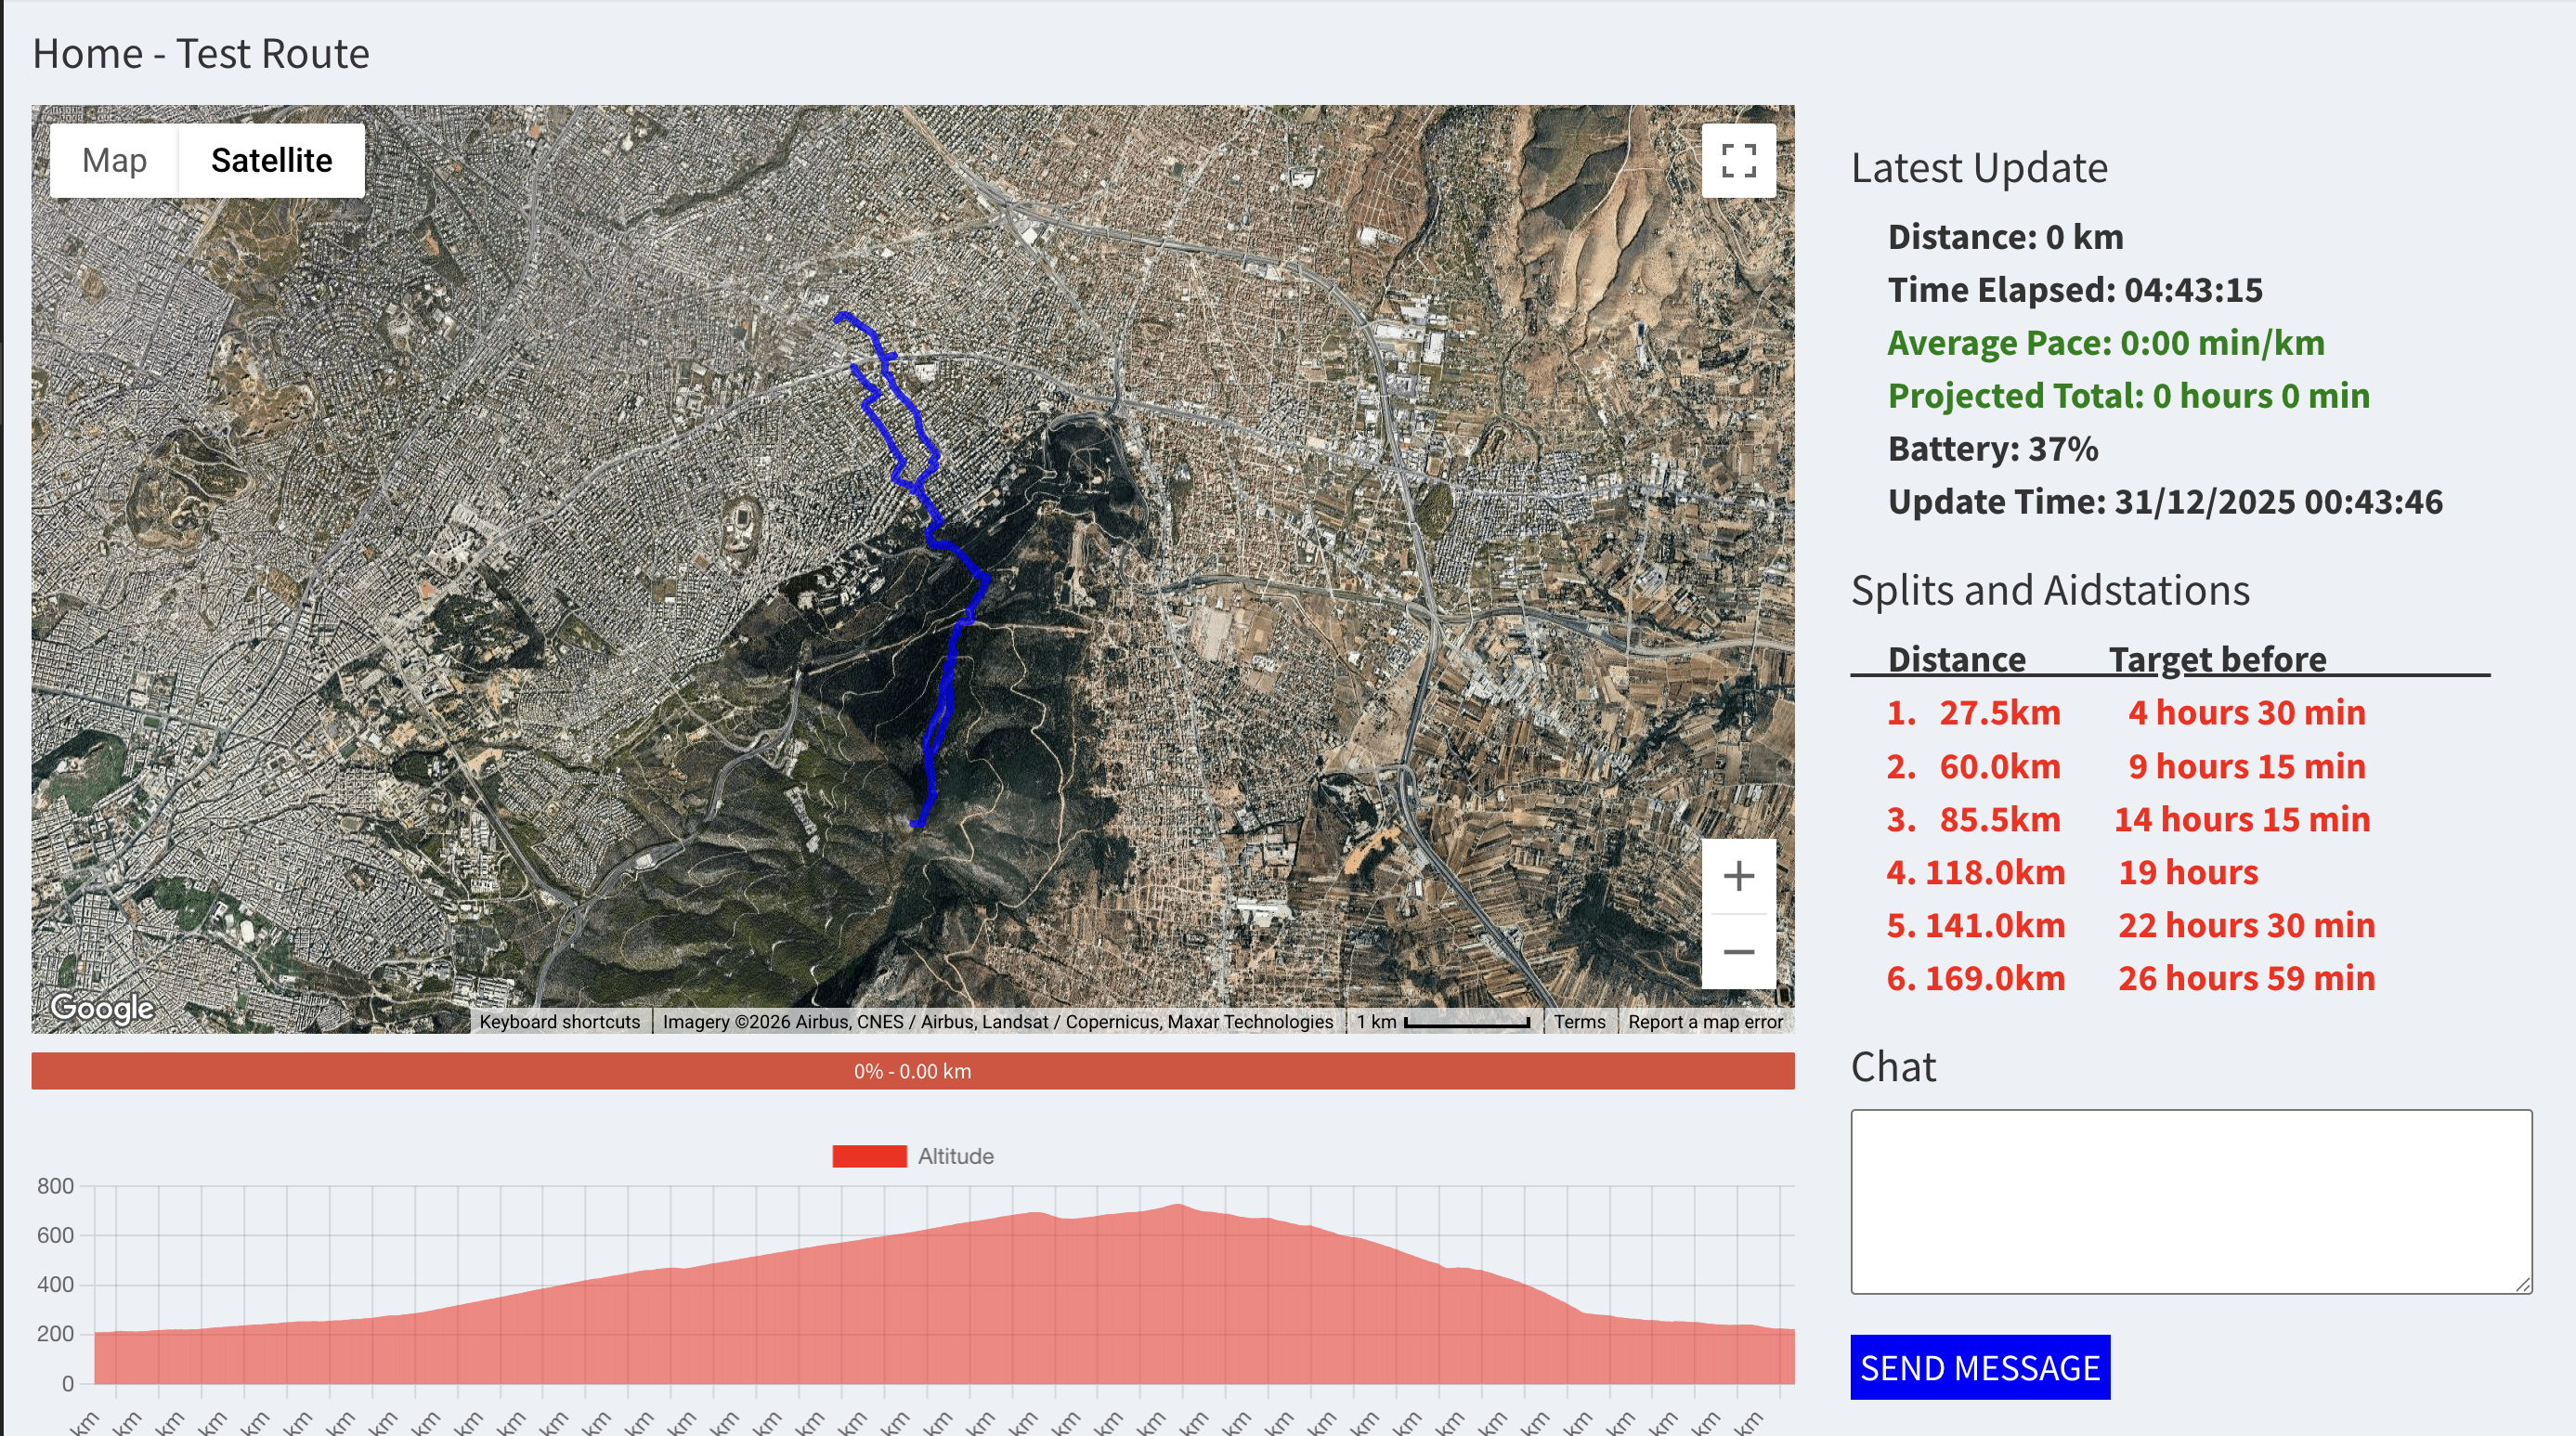Select the Satellite view tab

pos(271,160)
